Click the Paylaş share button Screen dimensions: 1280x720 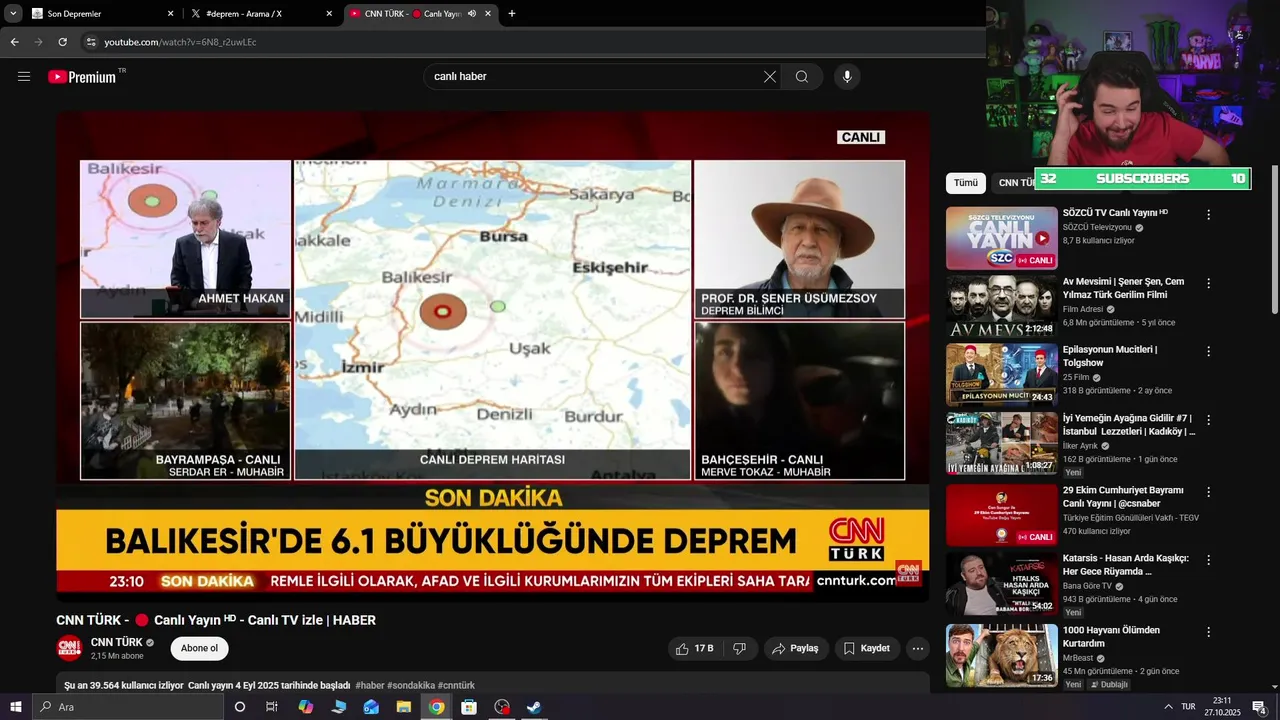(796, 649)
